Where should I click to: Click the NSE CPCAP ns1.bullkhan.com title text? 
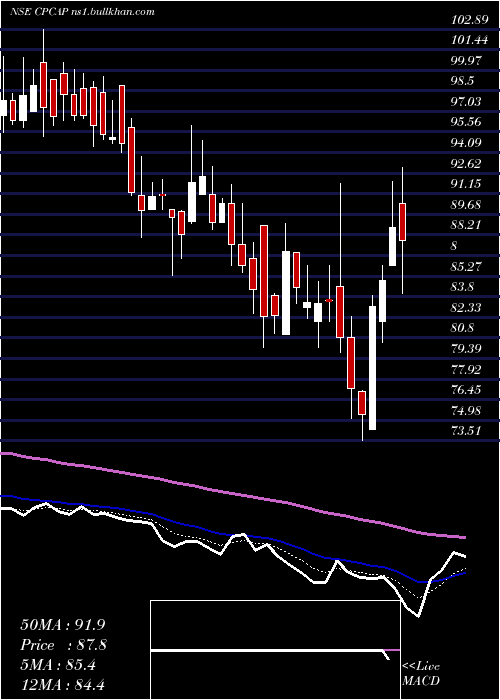pos(83,12)
